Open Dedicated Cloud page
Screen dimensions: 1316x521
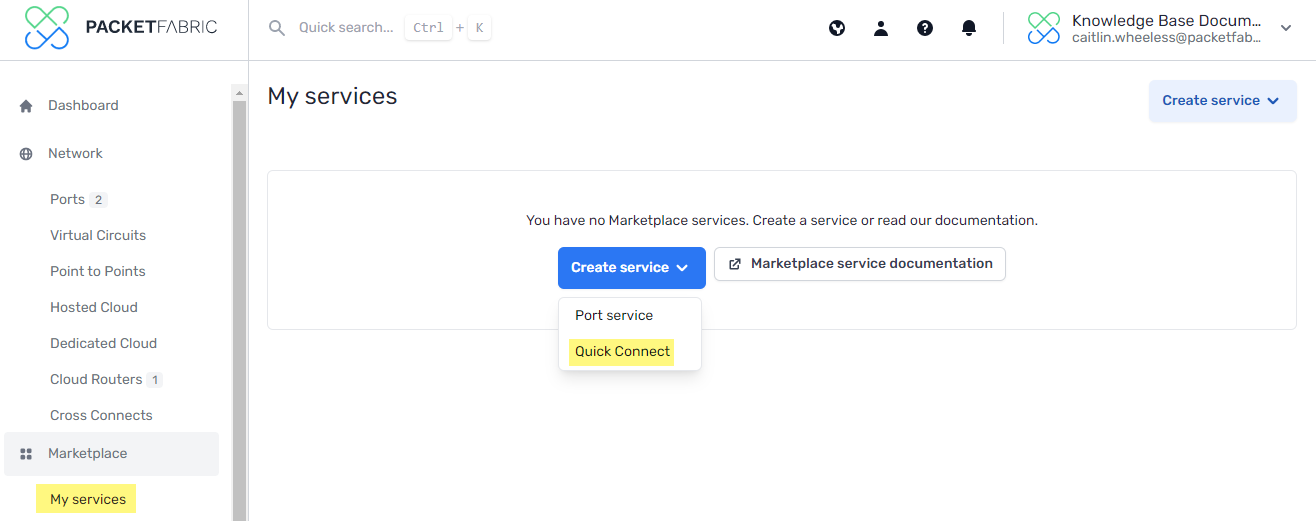tap(103, 344)
